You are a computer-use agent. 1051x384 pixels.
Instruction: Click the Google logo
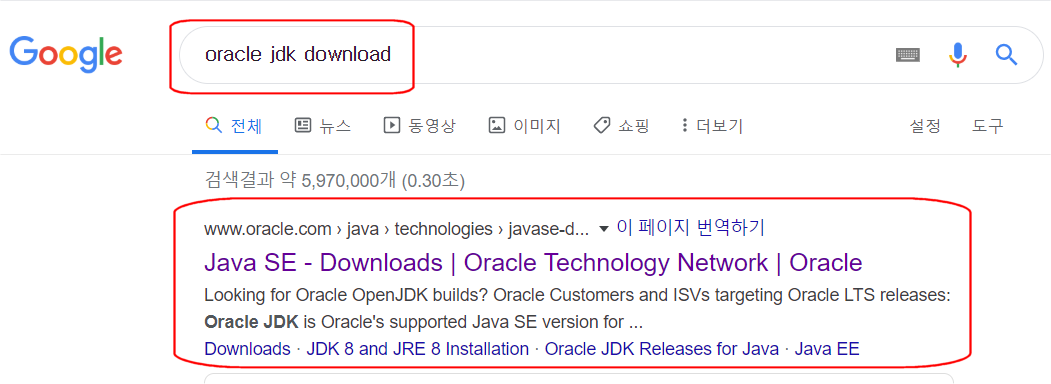click(x=66, y=55)
